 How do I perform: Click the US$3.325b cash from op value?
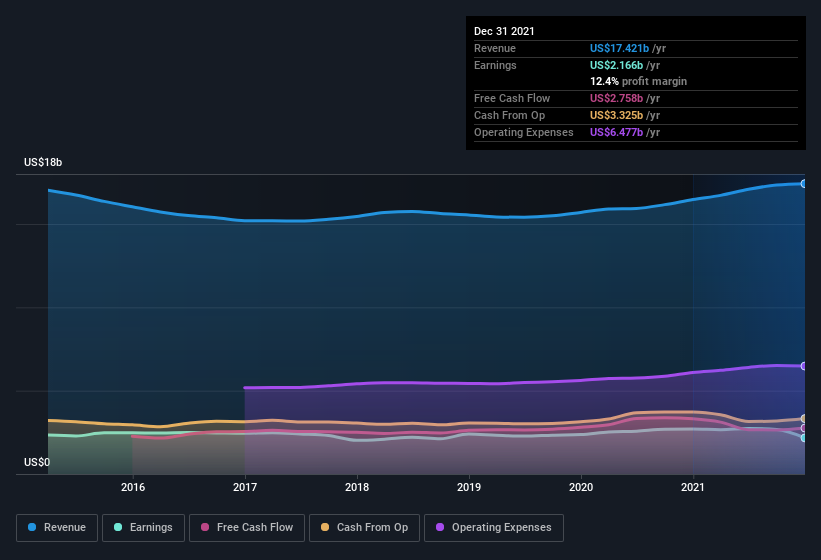click(616, 115)
